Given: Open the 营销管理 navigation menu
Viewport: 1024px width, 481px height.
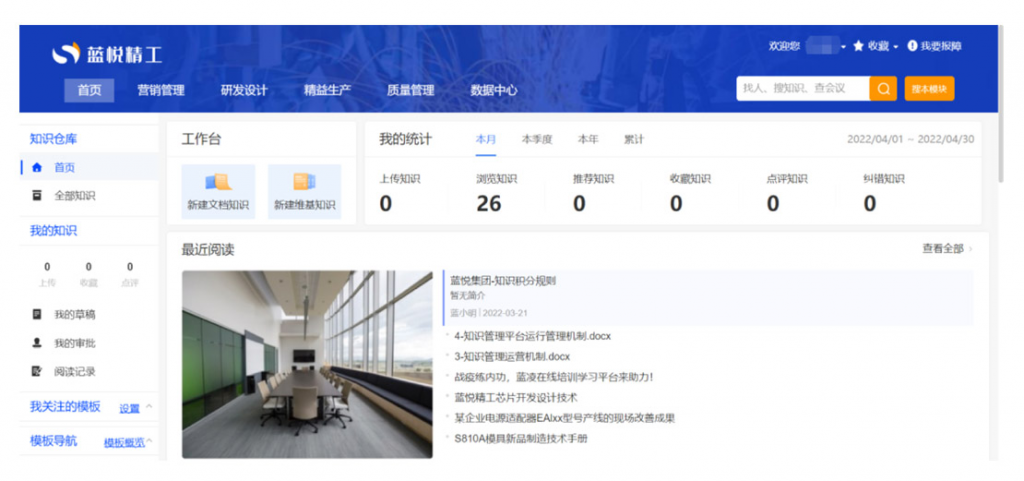Looking at the screenshot, I should click(161, 90).
